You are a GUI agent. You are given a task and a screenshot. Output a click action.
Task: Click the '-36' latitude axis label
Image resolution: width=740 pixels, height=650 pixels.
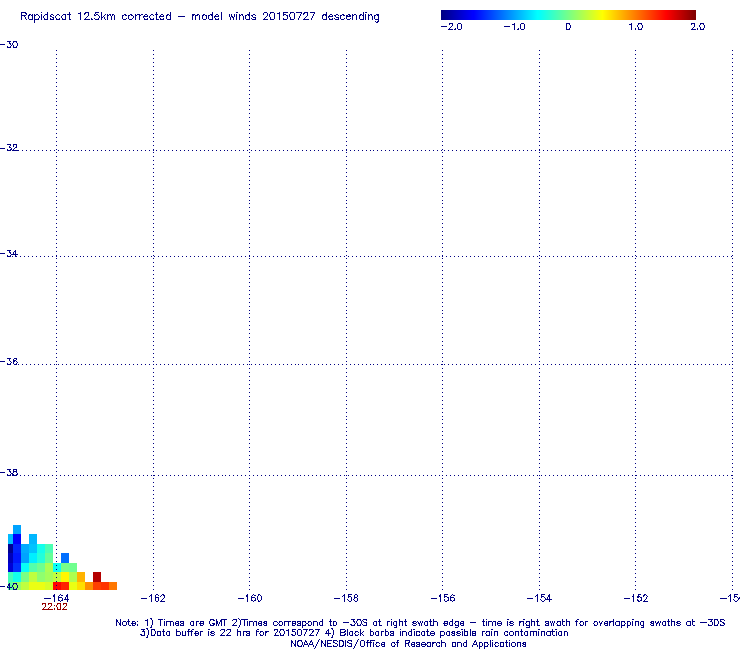tap(9, 362)
